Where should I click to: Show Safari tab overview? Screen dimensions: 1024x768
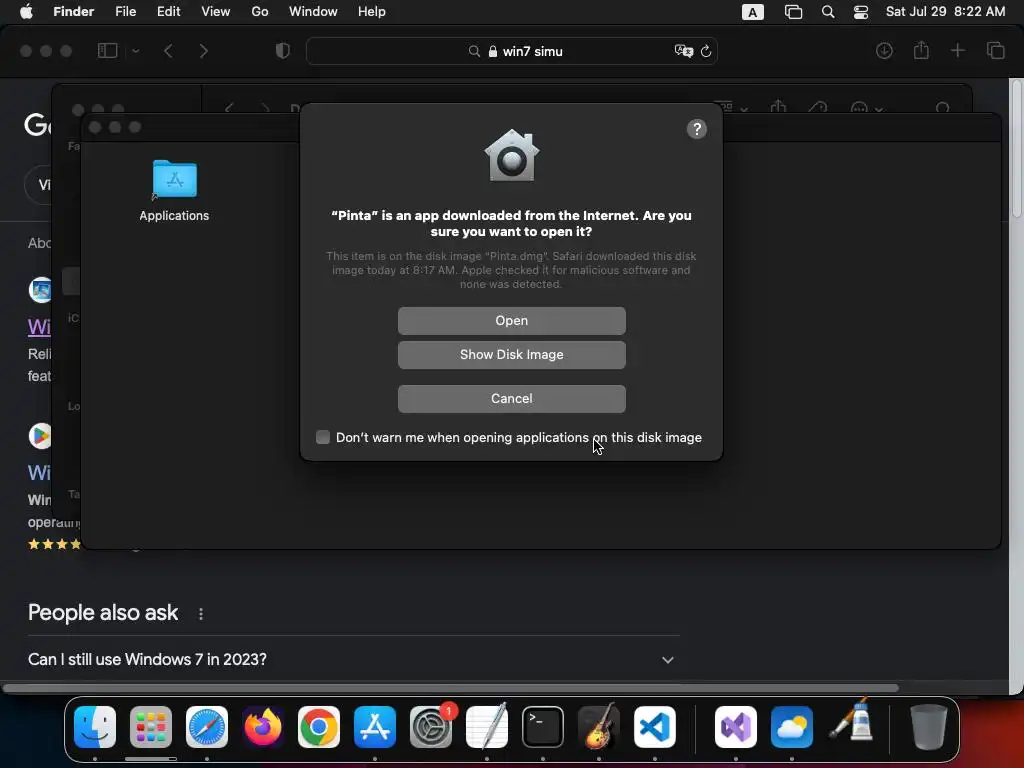(x=995, y=50)
